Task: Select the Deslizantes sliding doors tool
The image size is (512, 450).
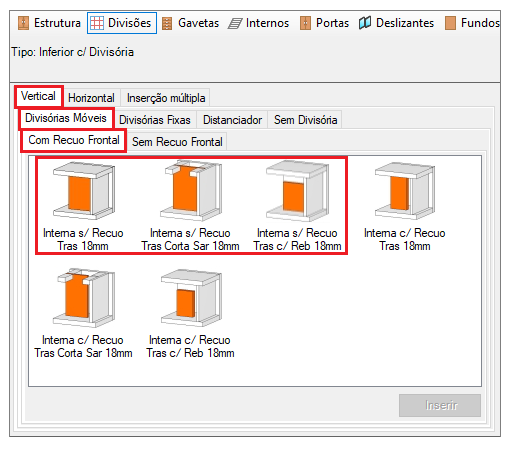Action: [396, 23]
